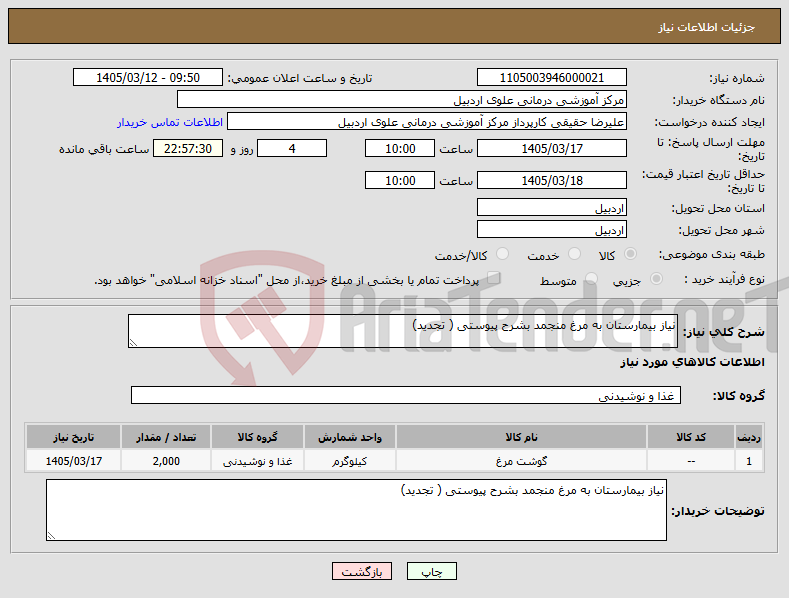Click the گروه کالا column header
This screenshot has height=598, width=789.
click(x=257, y=437)
